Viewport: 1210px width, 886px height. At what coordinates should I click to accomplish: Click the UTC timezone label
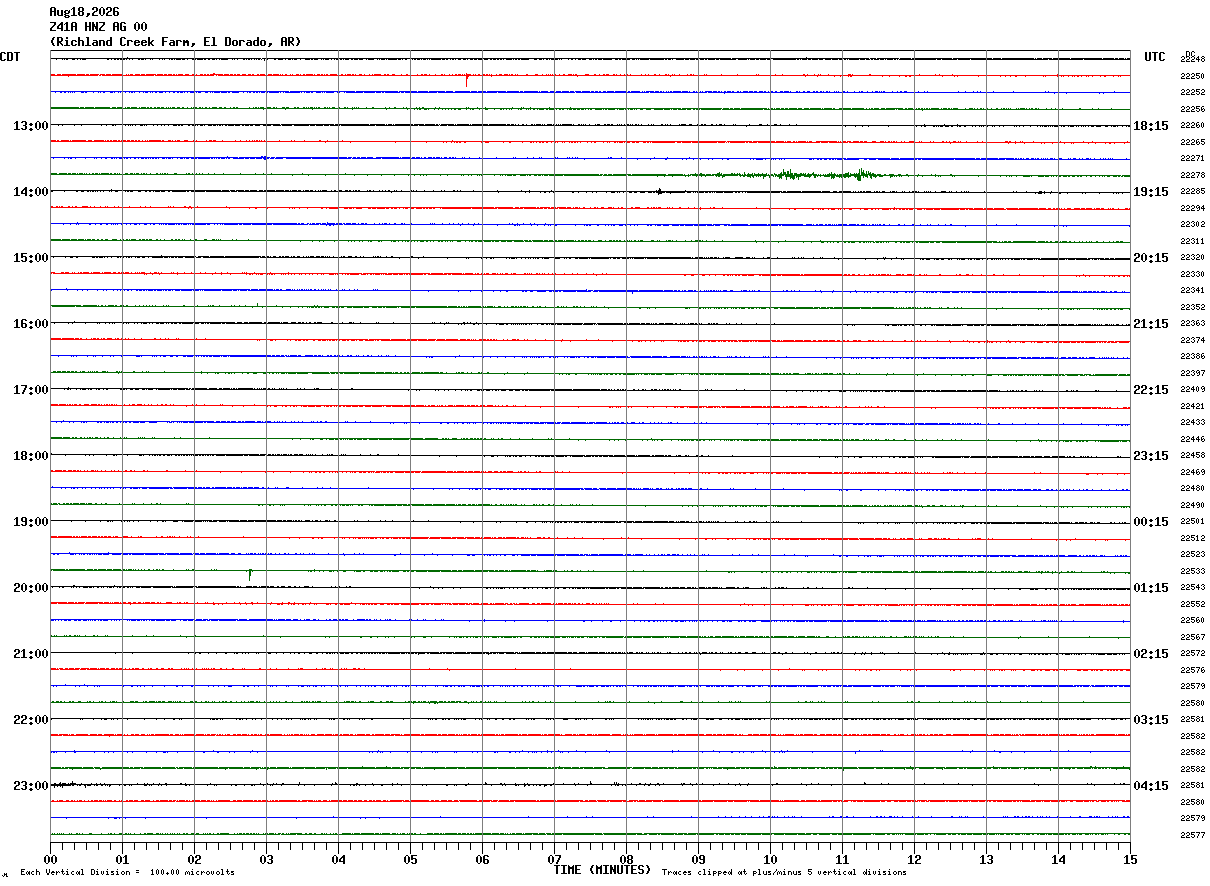point(1155,57)
